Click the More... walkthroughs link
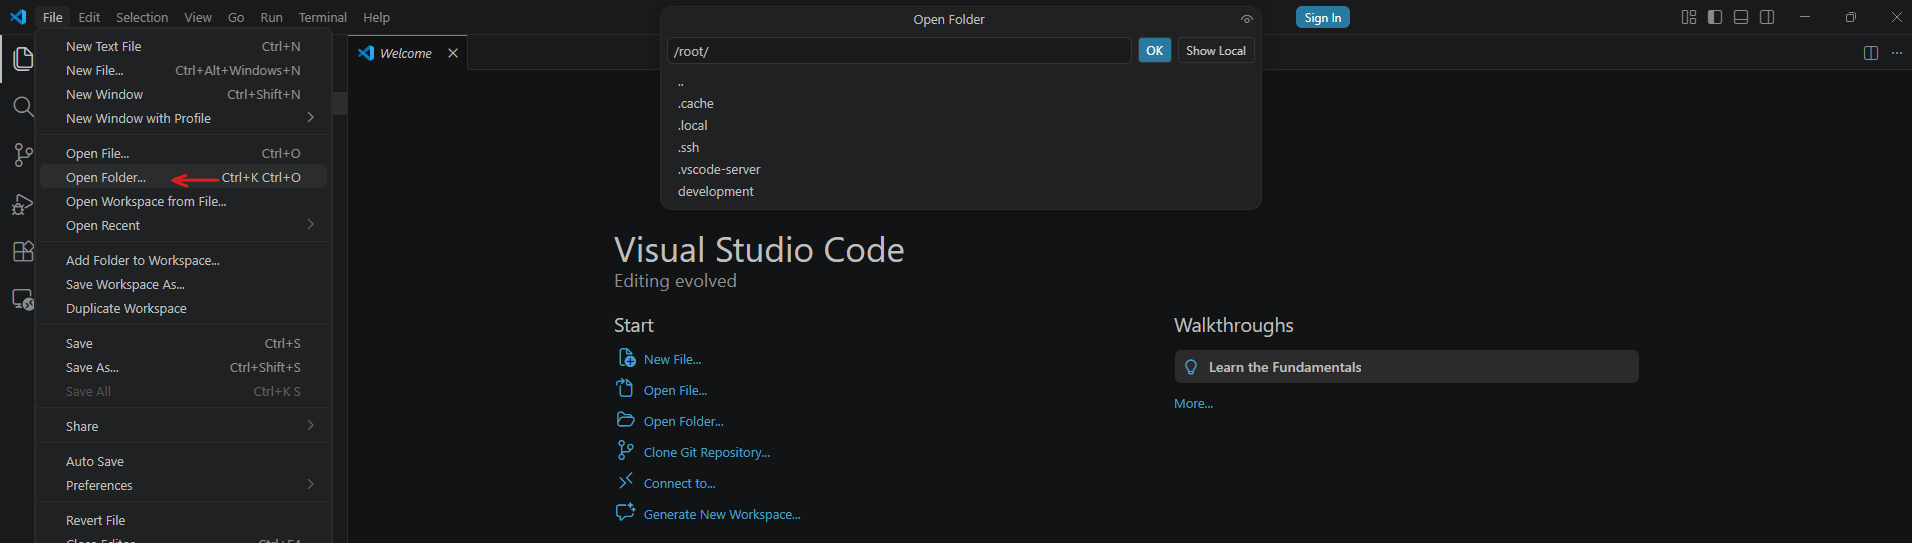The width and height of the screenshot is (1912, 543). click(x=1193, y=403)
